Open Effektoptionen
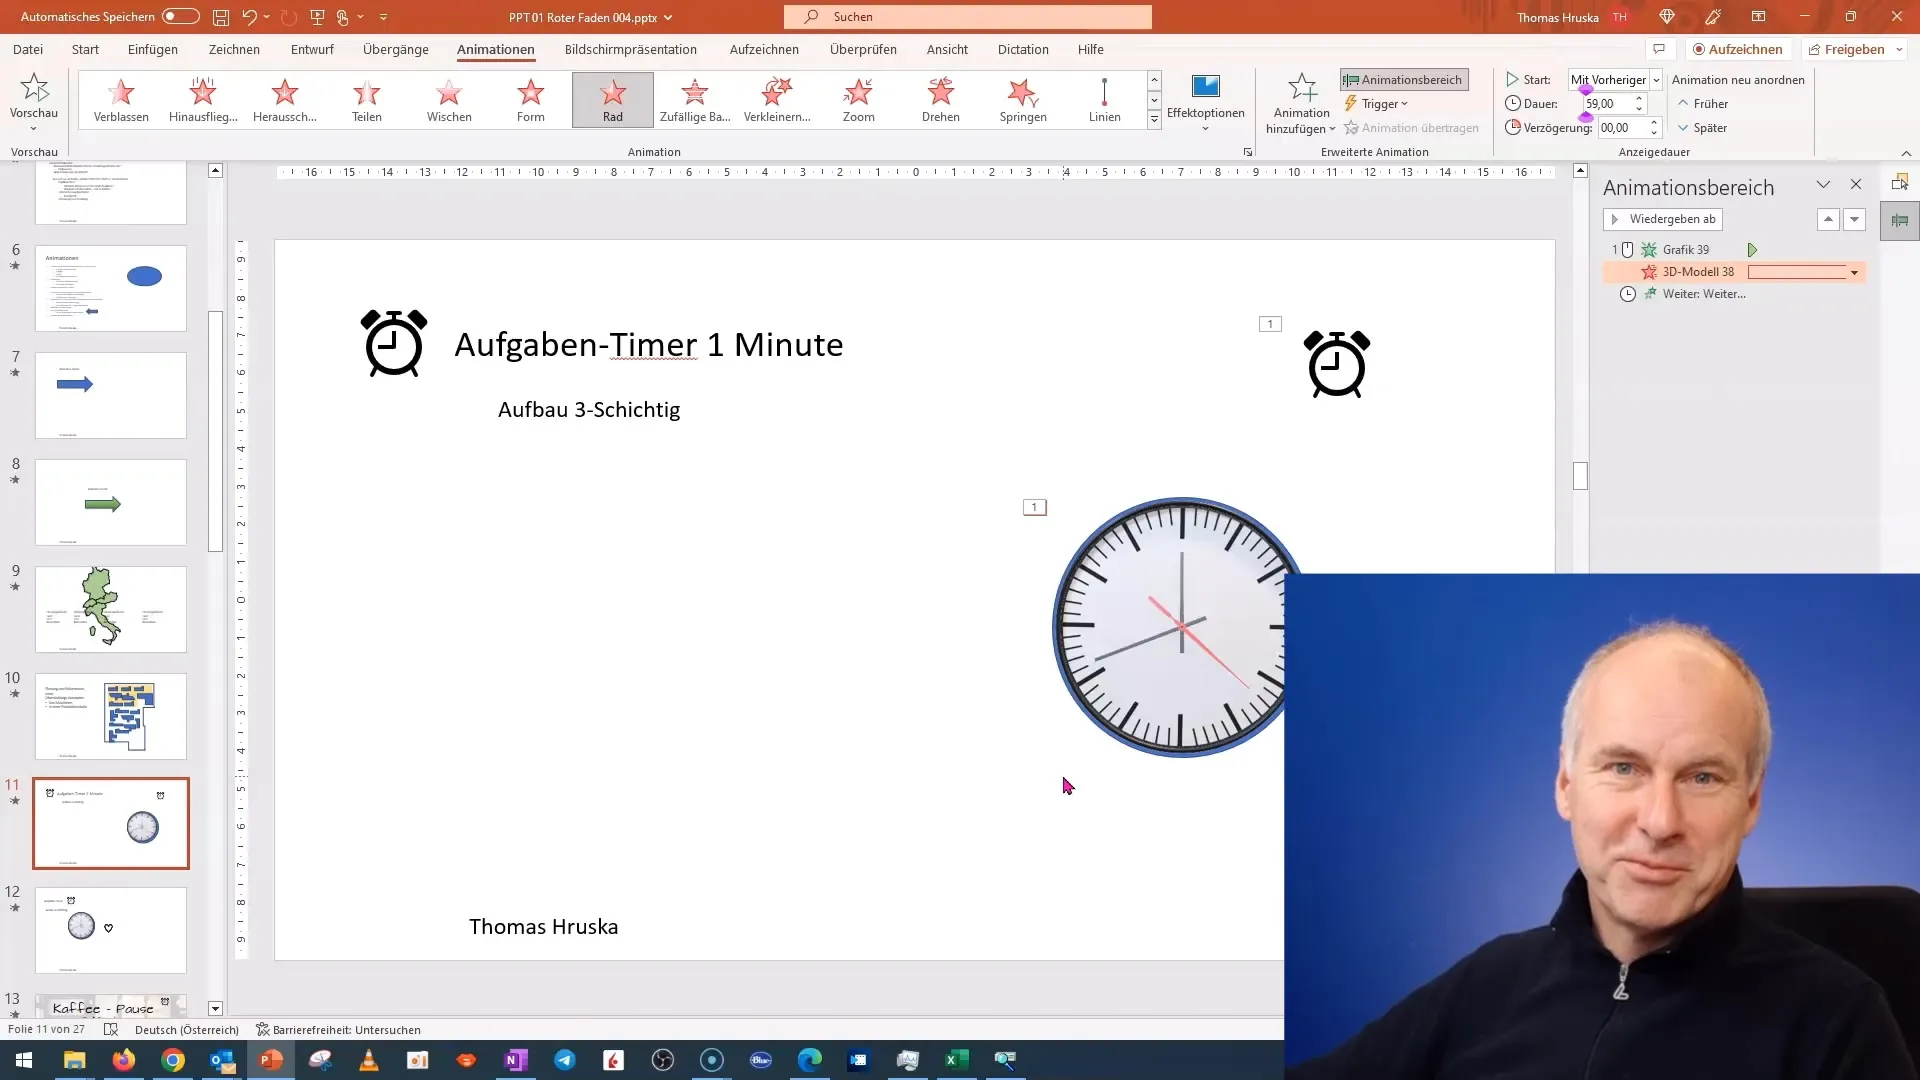This screenshot has height=1080, width=1920. 1206,102
